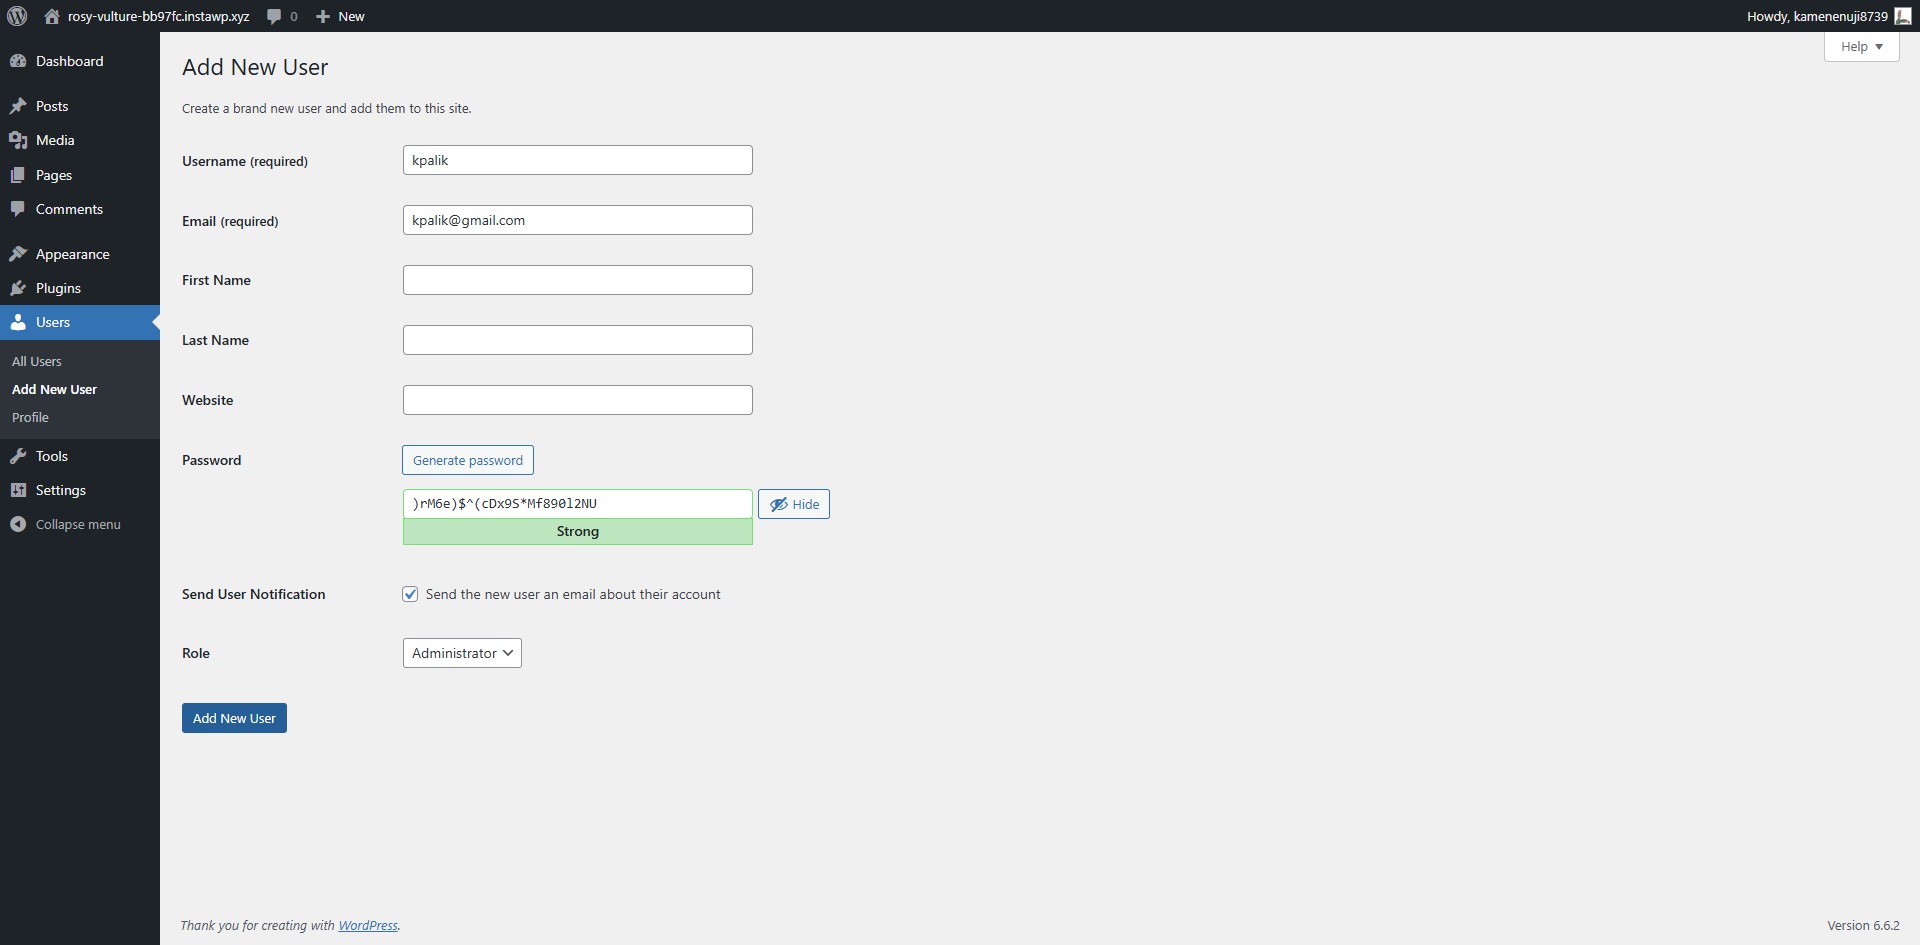Click Generate password button
The image size is (1920, 945).
(468, 460)
